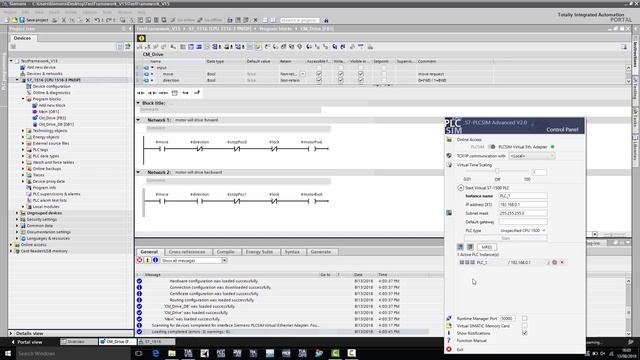Toggle PLCSIM / Virtual Eth. Adapter switch
Image resolution: width=640 pixels, height=360 pixels.
[x=491, y=147]
